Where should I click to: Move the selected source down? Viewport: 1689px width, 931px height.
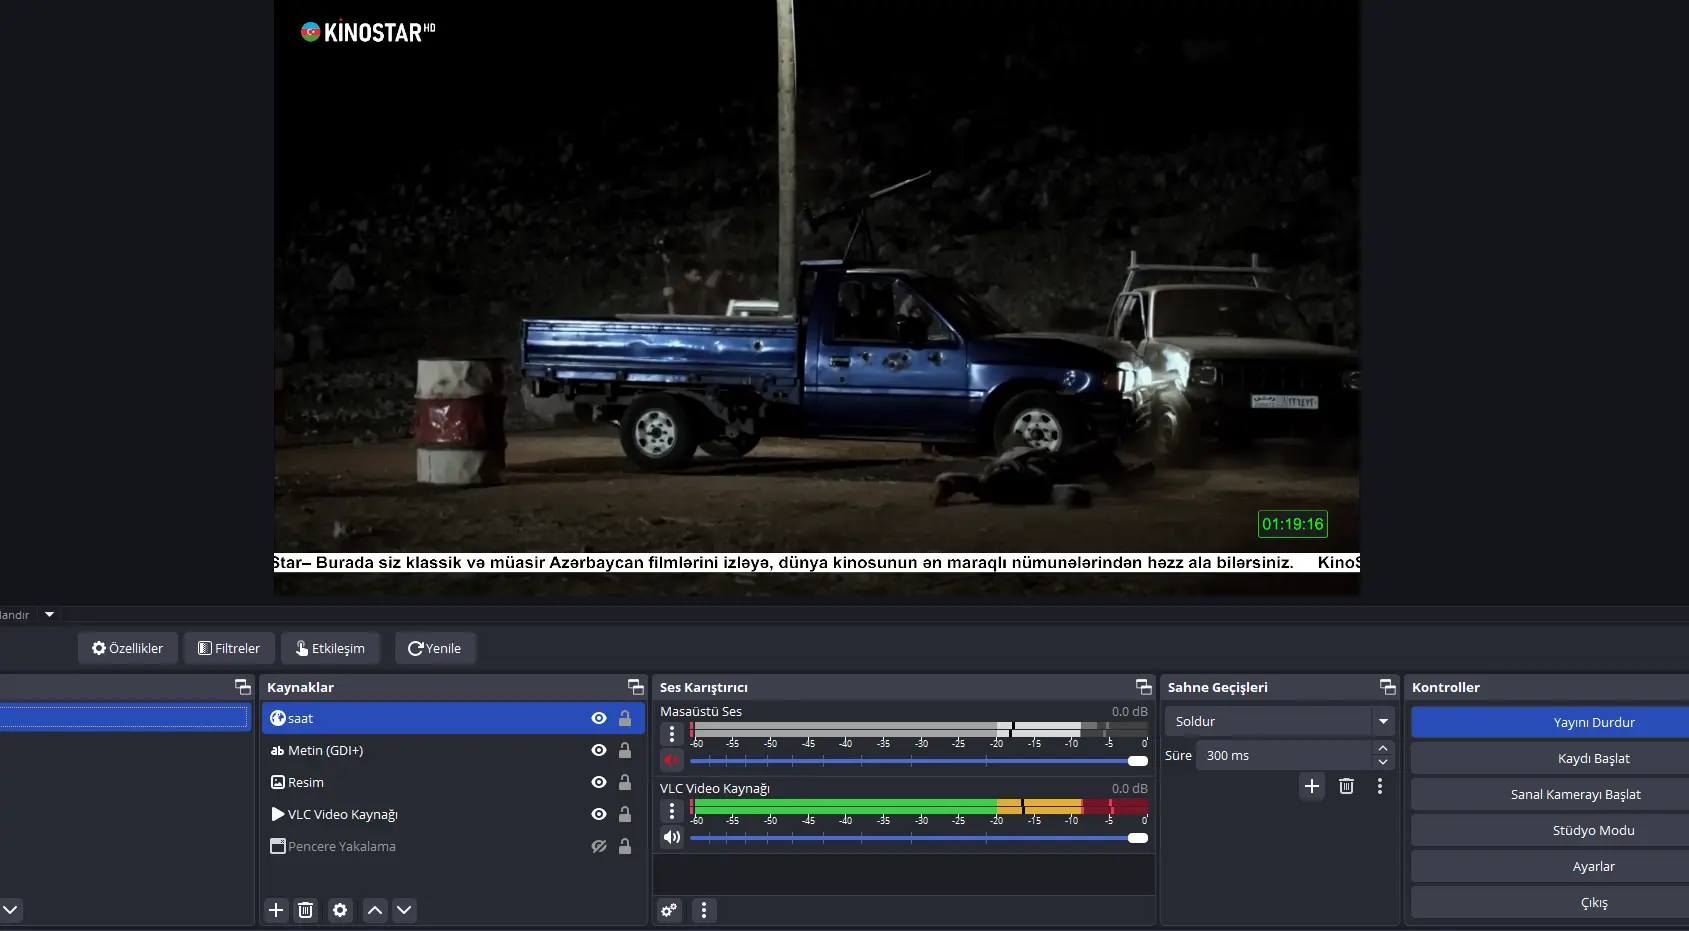404,910
